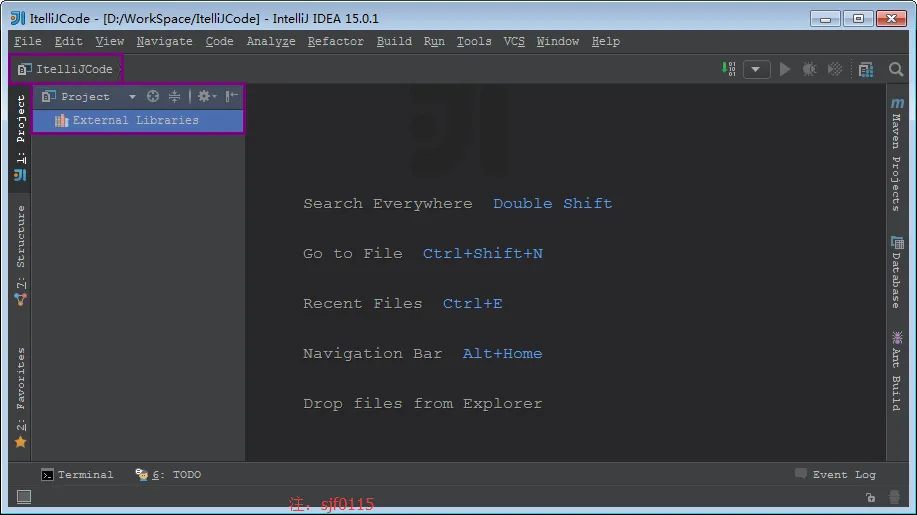This screenshot has width=917, height=515.
Task: Click the Event Log speech bubble icon
Action: click(x=801, y=473)
